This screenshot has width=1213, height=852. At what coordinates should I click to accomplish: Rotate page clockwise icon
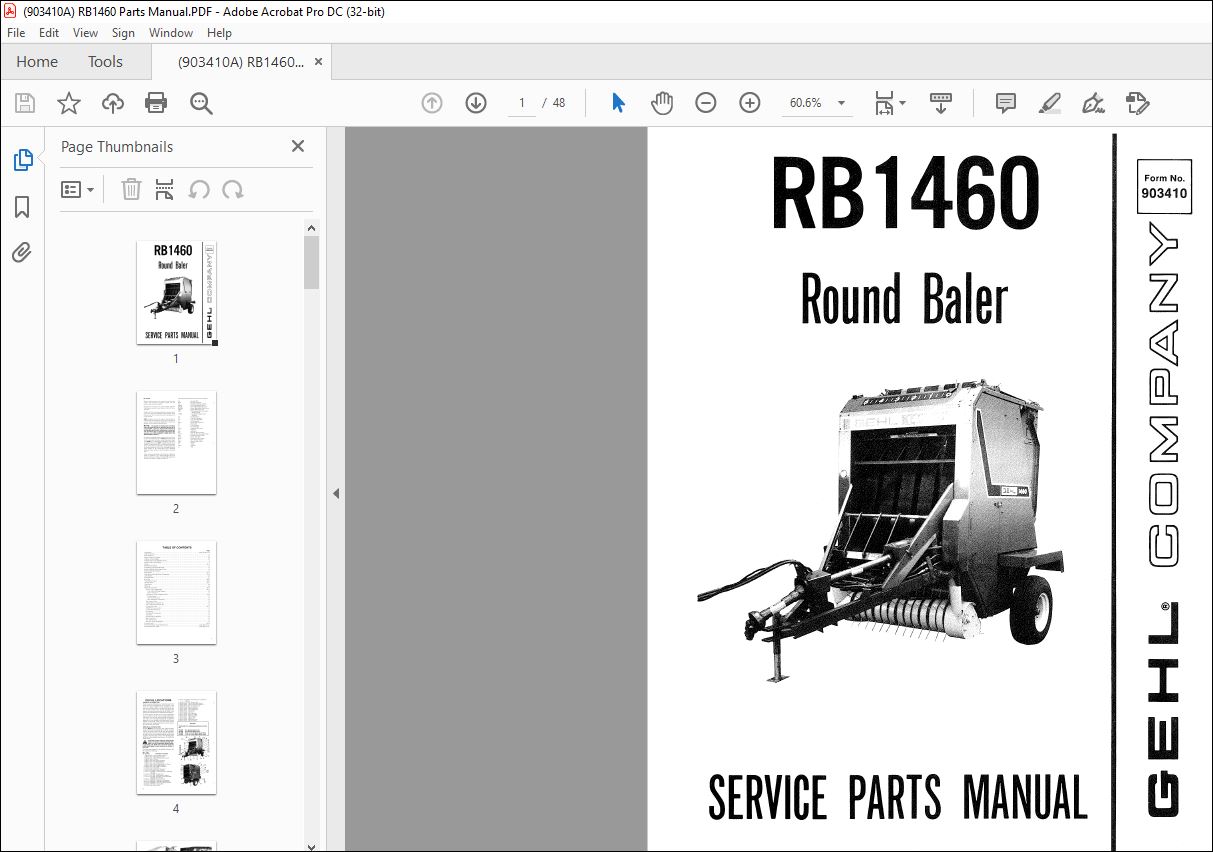coord(233,189)
